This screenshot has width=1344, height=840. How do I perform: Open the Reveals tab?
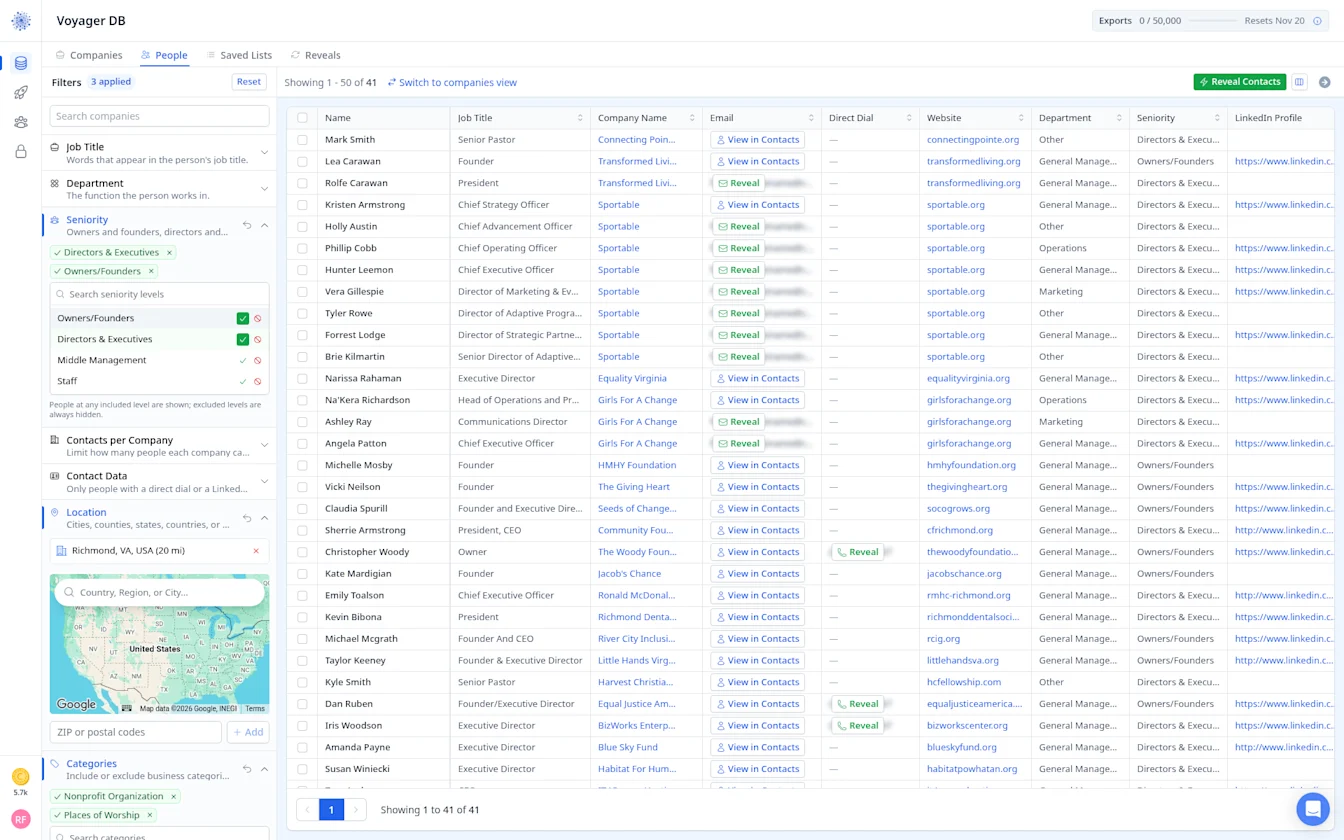[315, 55]
